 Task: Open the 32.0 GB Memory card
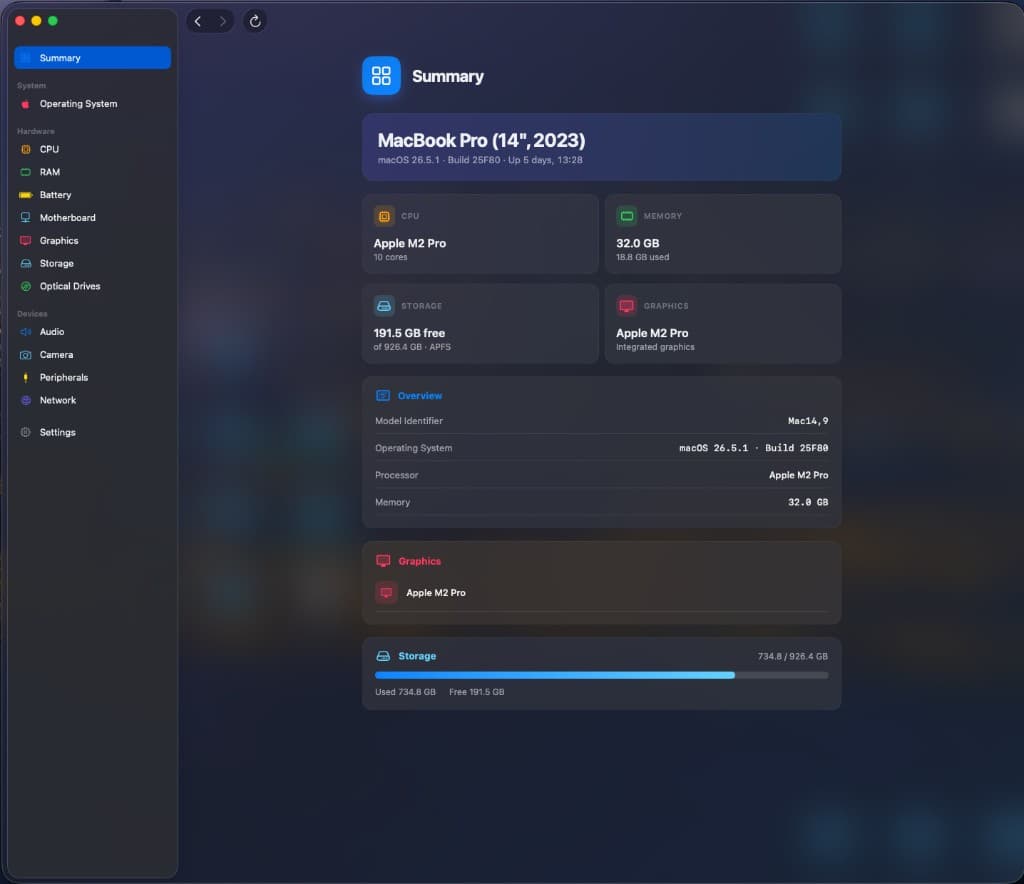coord(722,234)
